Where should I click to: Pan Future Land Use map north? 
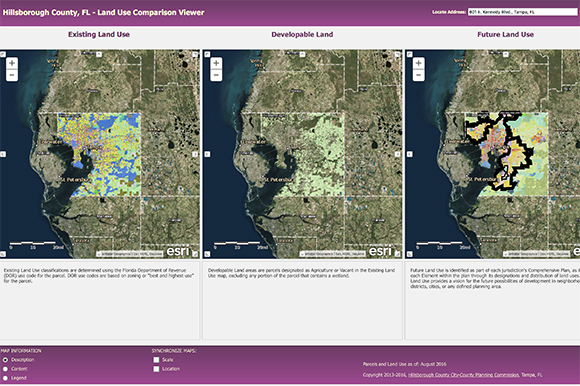pyautogui.click(x=505, y=54)
